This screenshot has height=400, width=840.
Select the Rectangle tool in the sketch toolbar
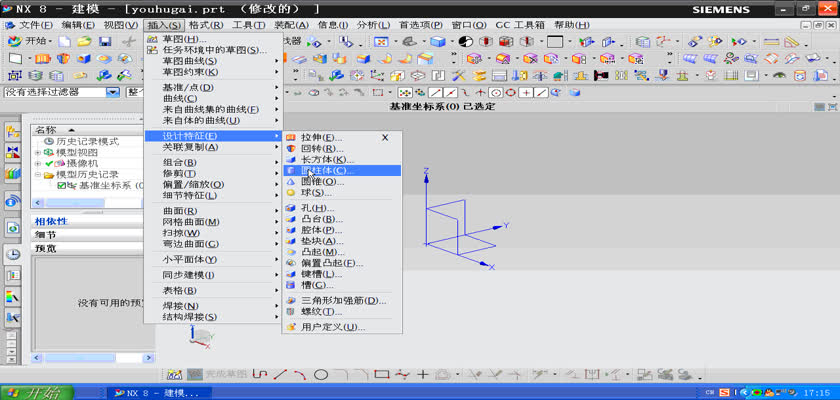click(x=381, y=375)
